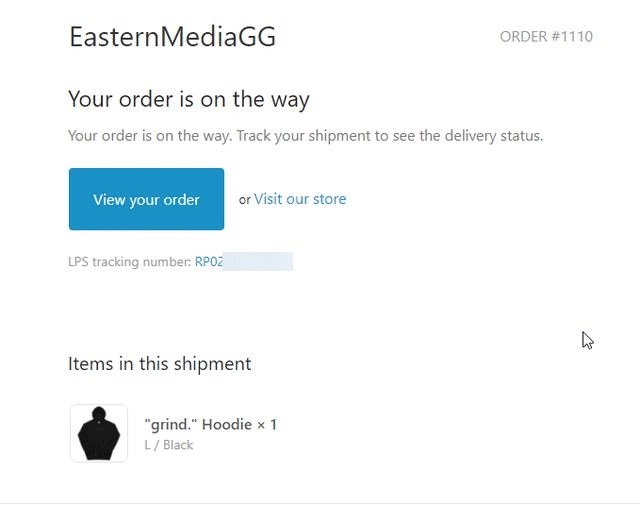This screenshot has height=505, width=640.
Task: Click the Your order is on the way heading
Action: 189,99
